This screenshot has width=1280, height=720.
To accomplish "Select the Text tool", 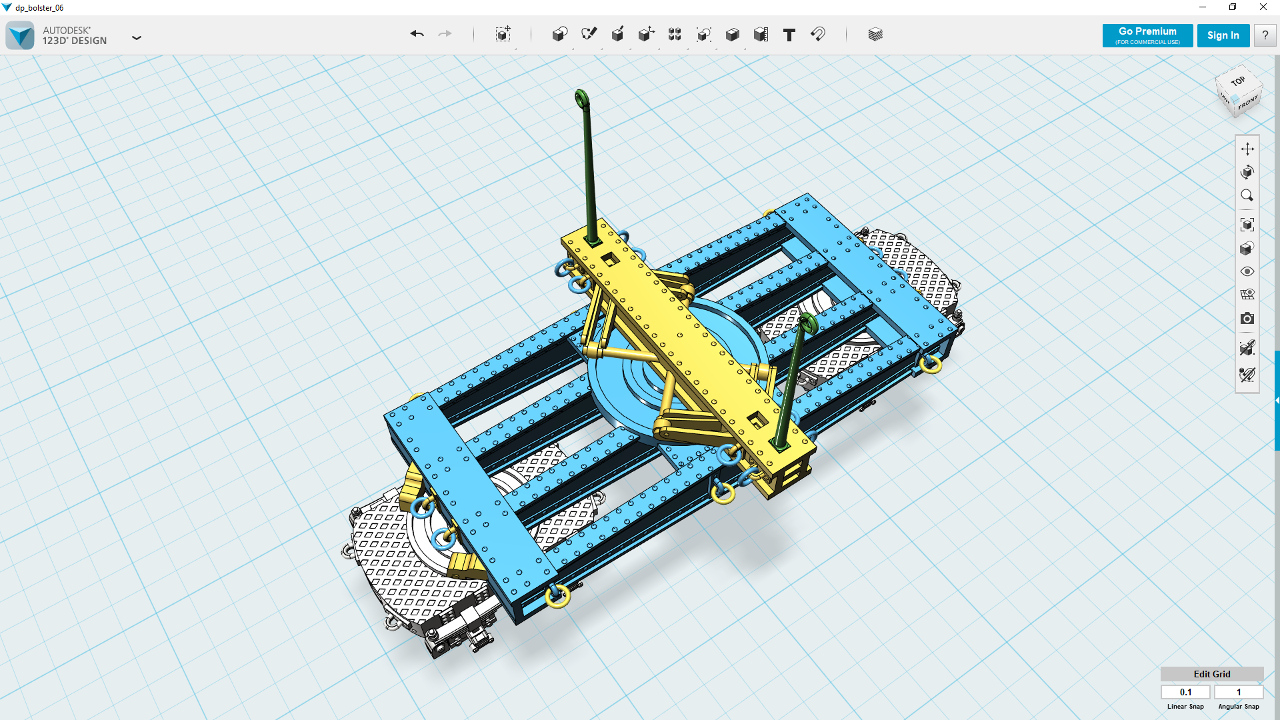I will pos(789,34).
